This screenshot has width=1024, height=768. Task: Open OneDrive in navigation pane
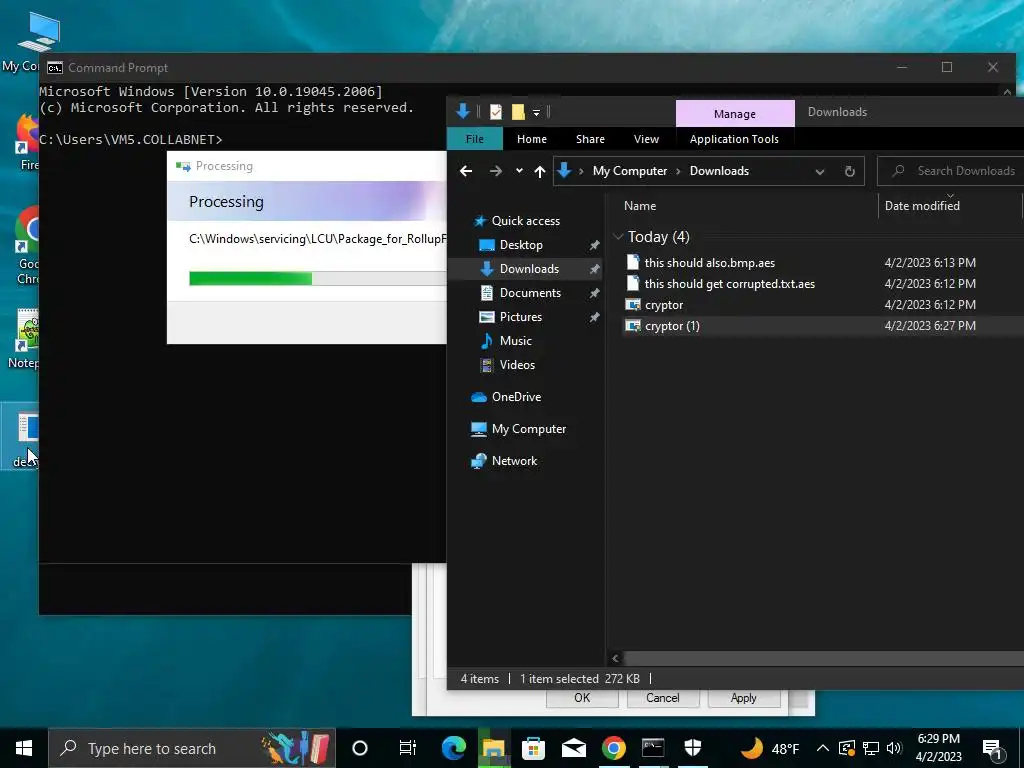click(506, 397)
